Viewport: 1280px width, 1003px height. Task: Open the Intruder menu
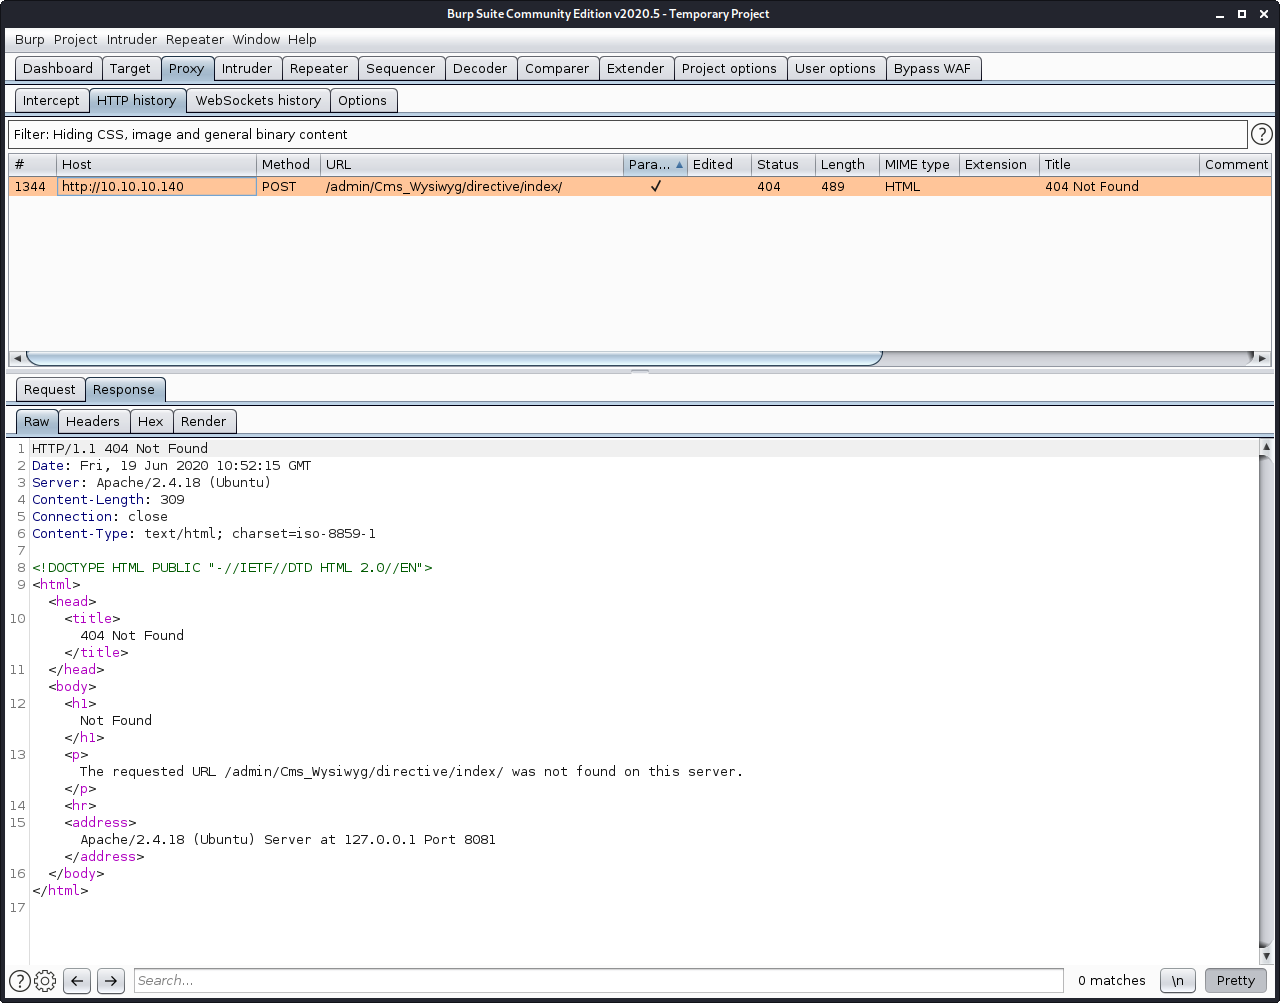[132, 40]
